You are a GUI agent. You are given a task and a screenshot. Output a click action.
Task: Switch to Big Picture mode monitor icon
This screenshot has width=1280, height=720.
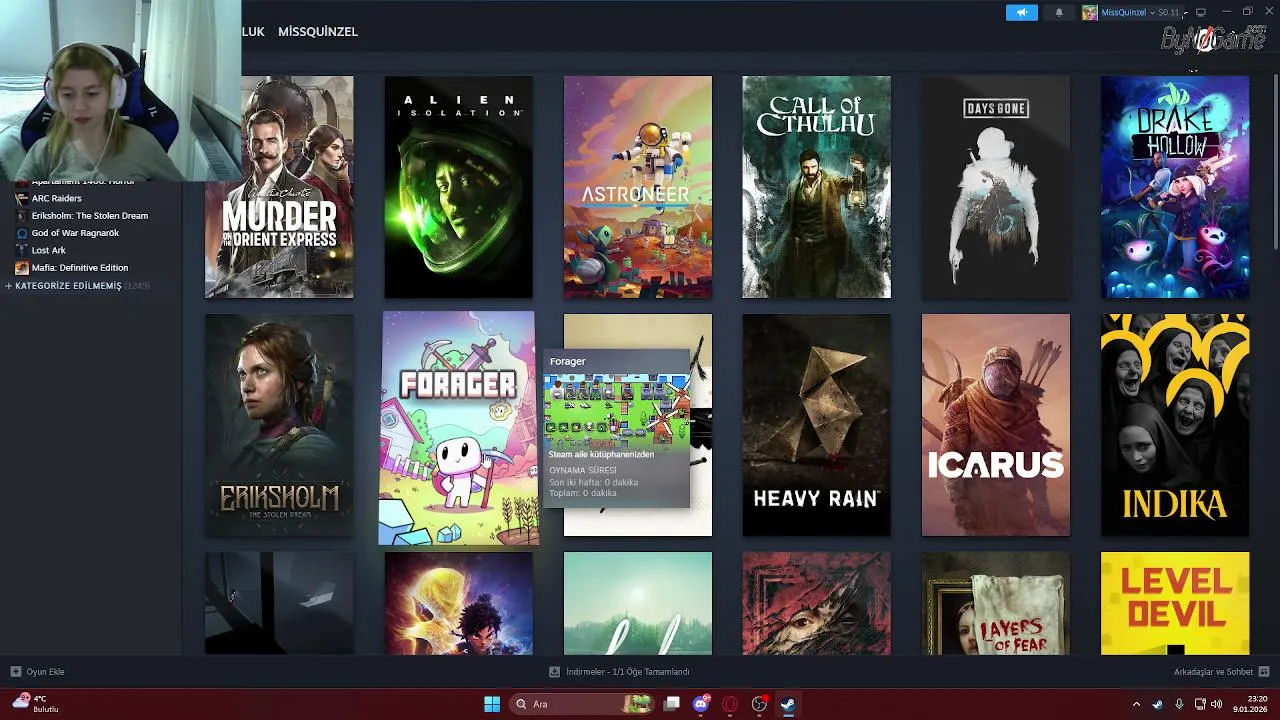[x=1201, y=12]
